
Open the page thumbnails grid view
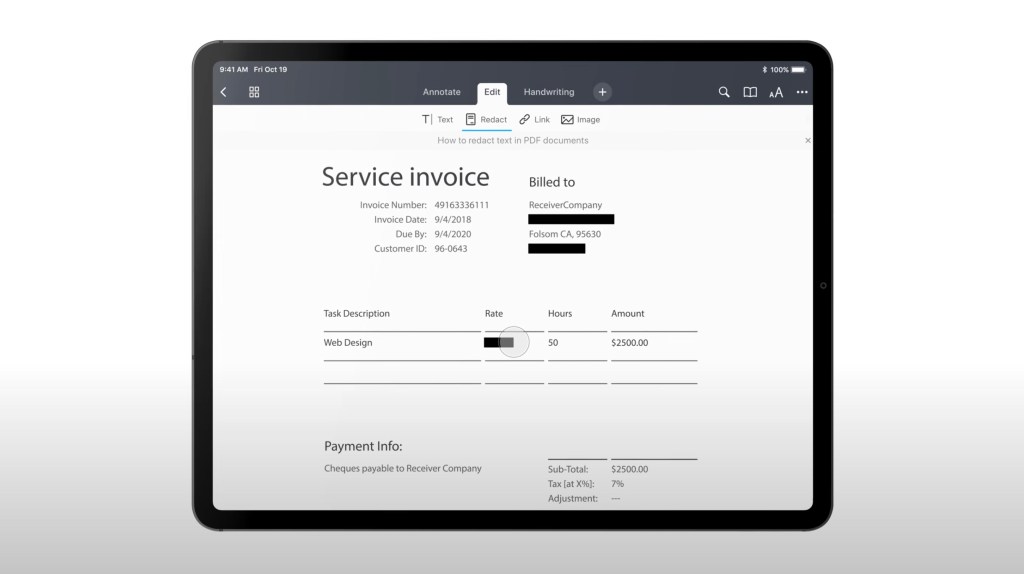254,92
